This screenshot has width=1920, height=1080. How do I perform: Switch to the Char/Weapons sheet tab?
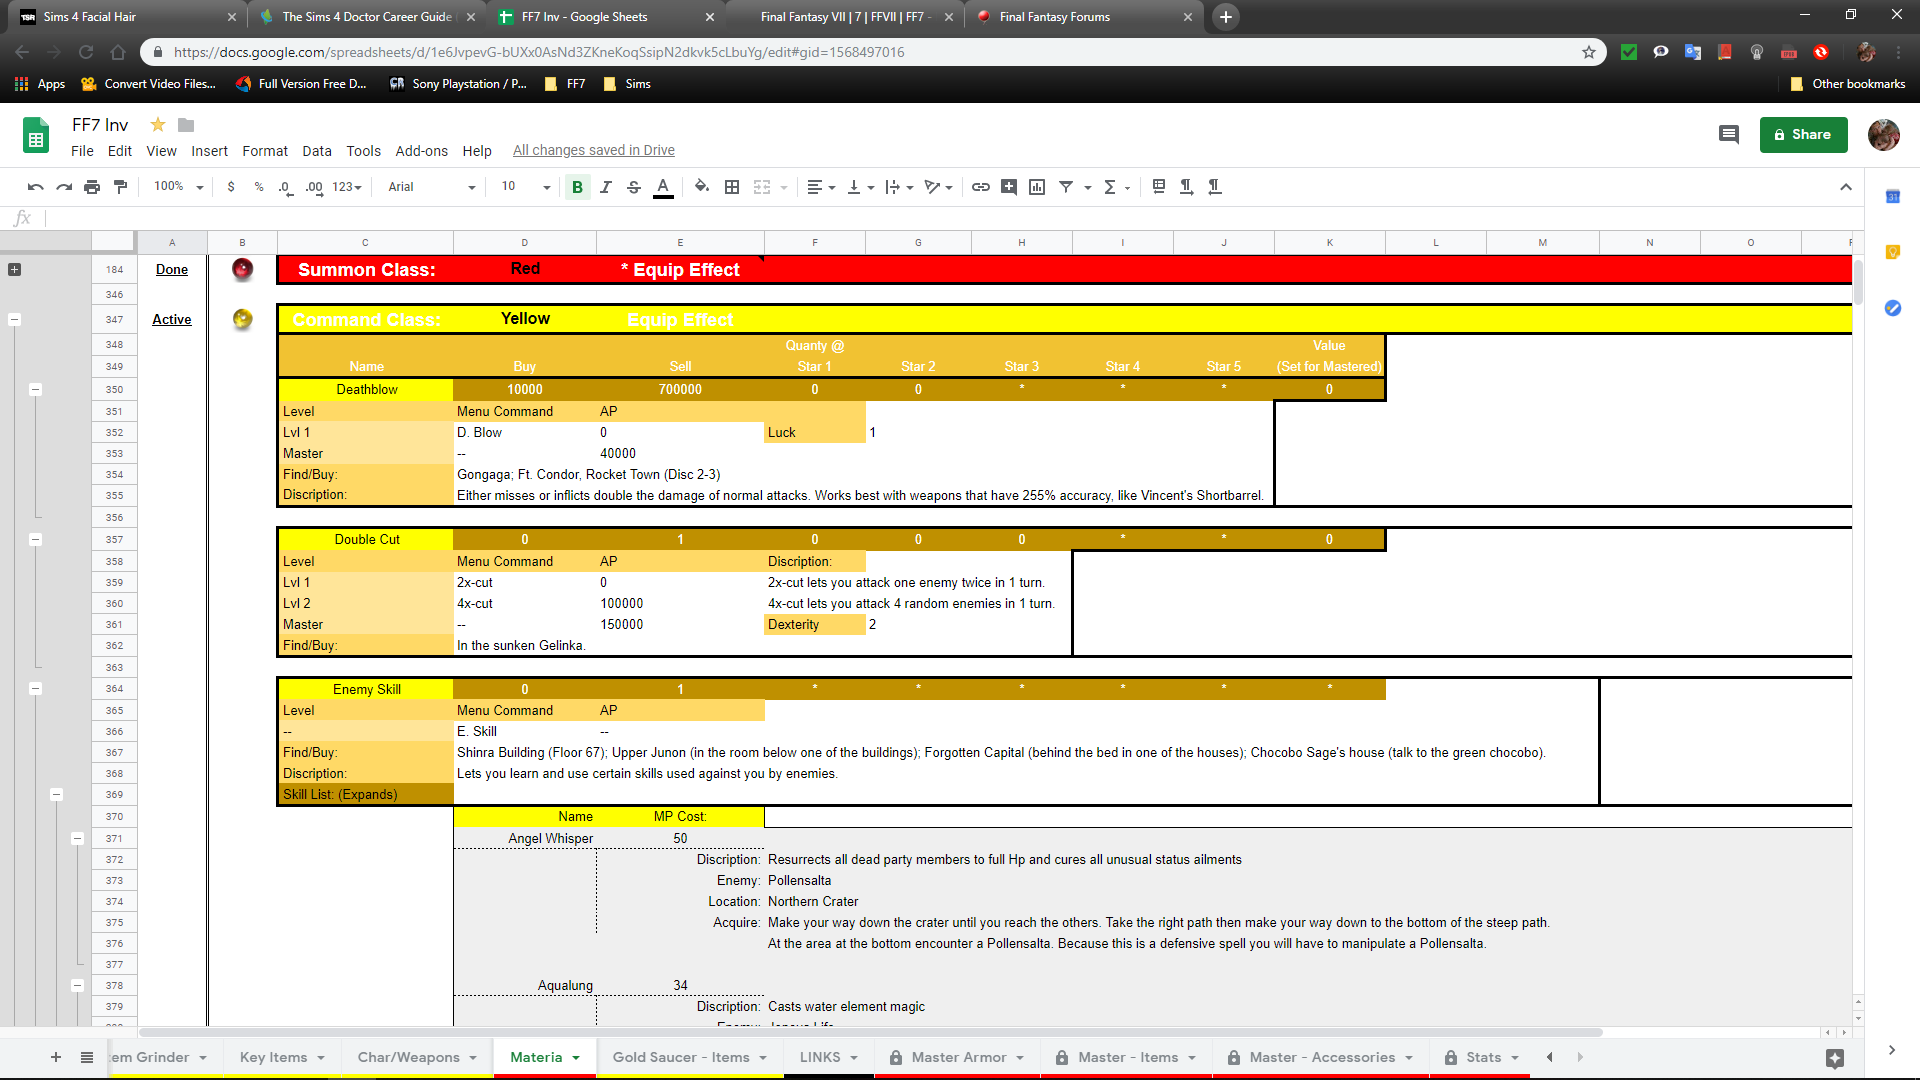tap(418, 1058)
